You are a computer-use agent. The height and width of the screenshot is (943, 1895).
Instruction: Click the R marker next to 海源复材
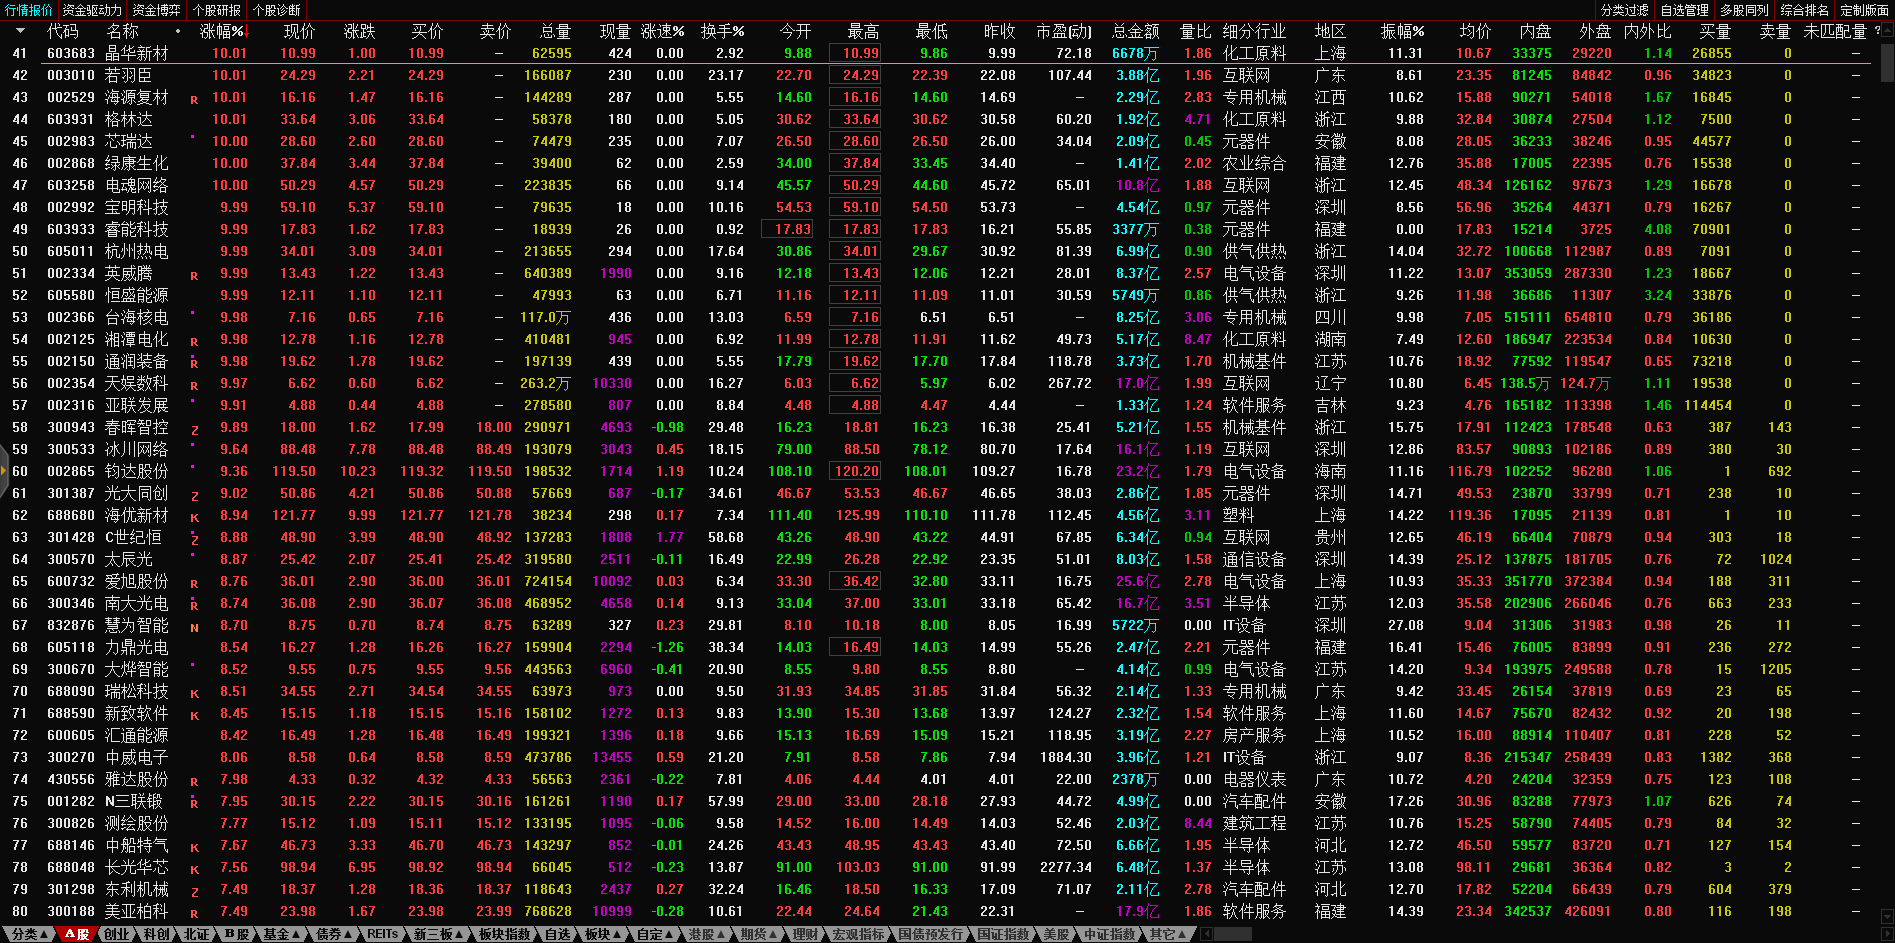(x=194, y=99)
